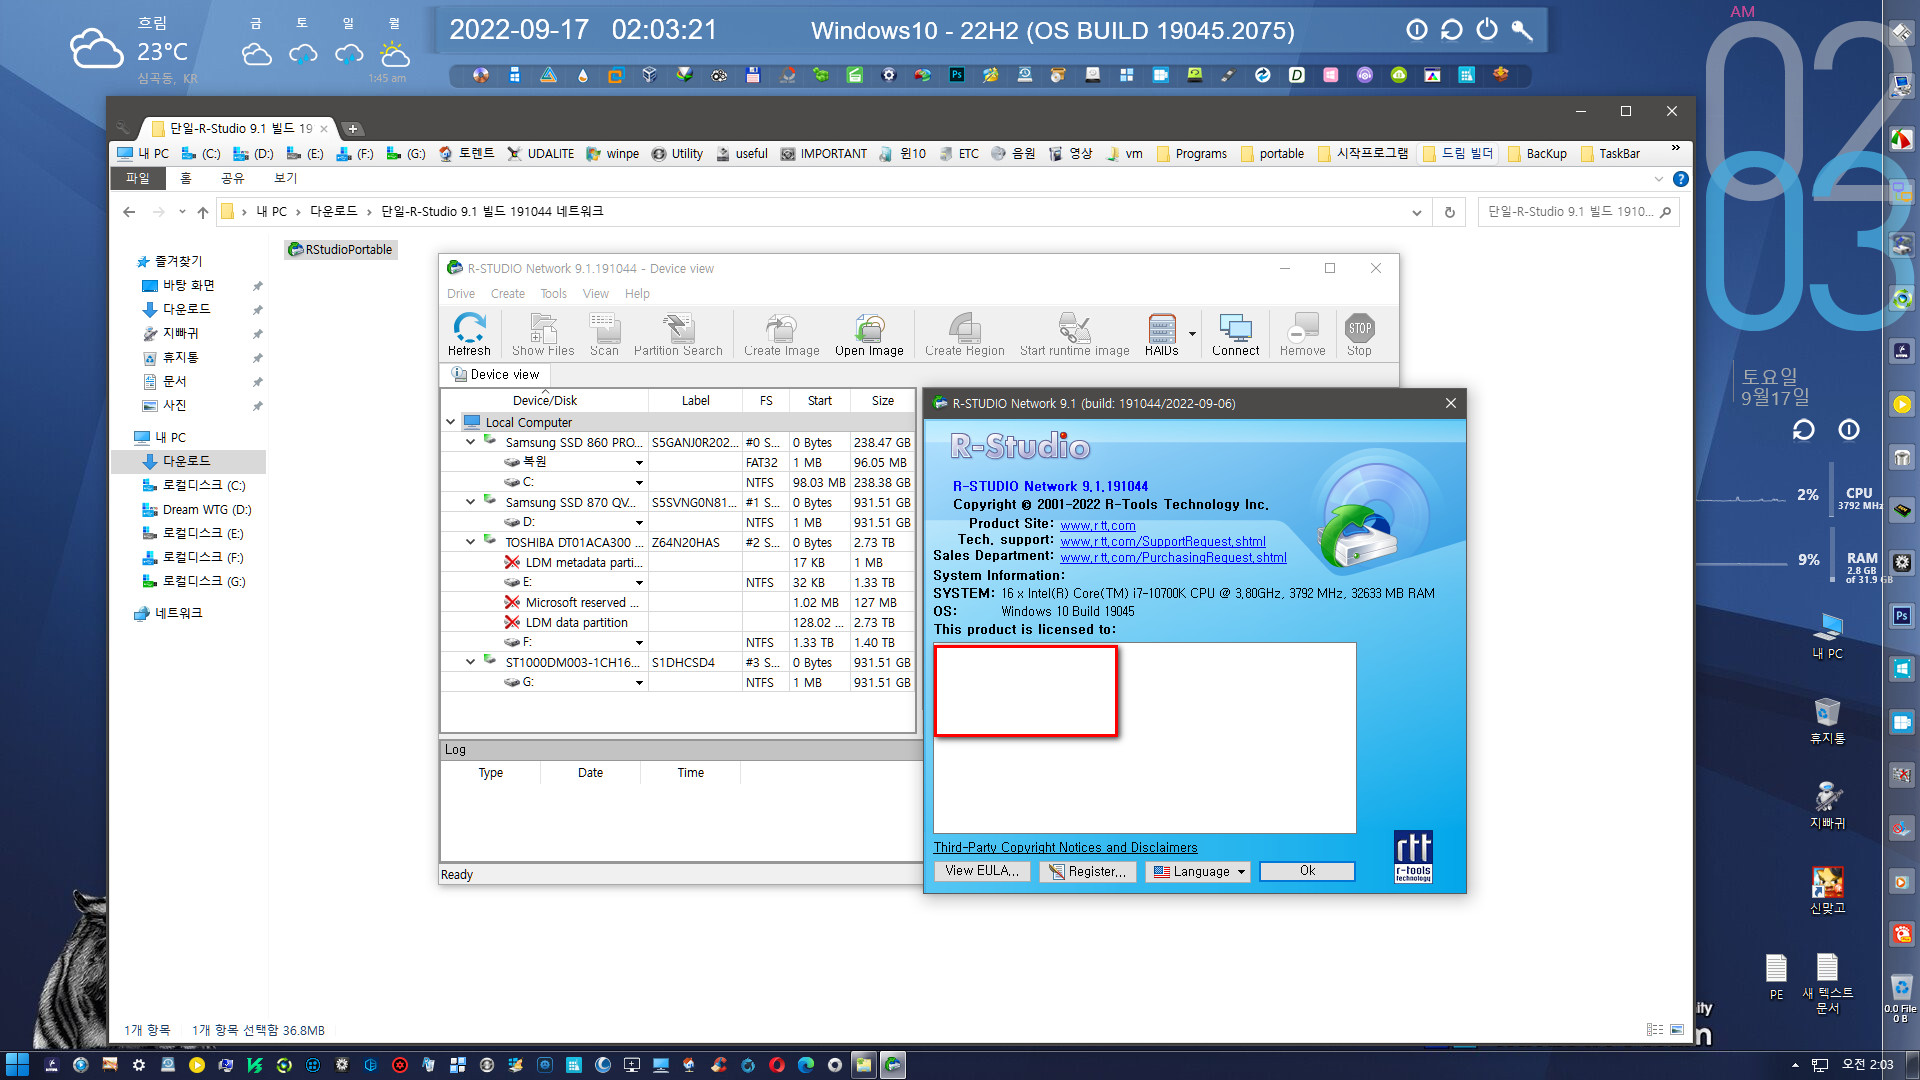Click the Open Image toolbar icon
Screen dimensions: 1920x1080
(x=869, y=334)
